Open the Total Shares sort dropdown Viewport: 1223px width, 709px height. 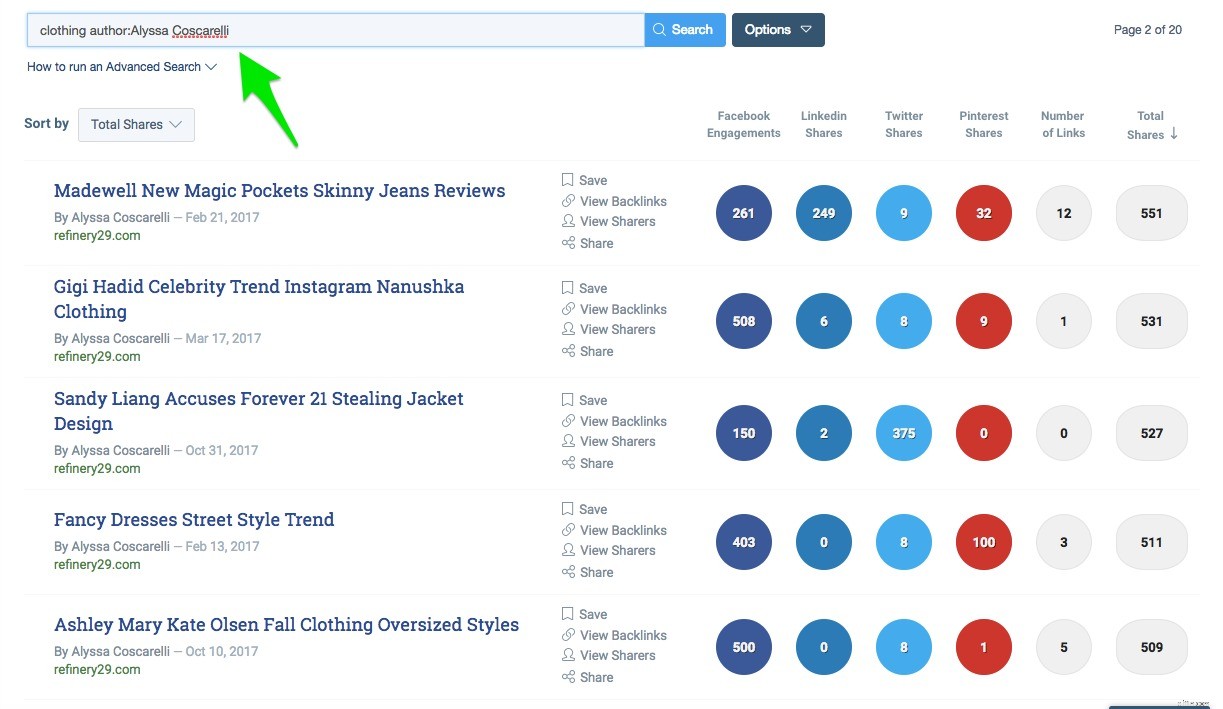[x=136, y=124]
